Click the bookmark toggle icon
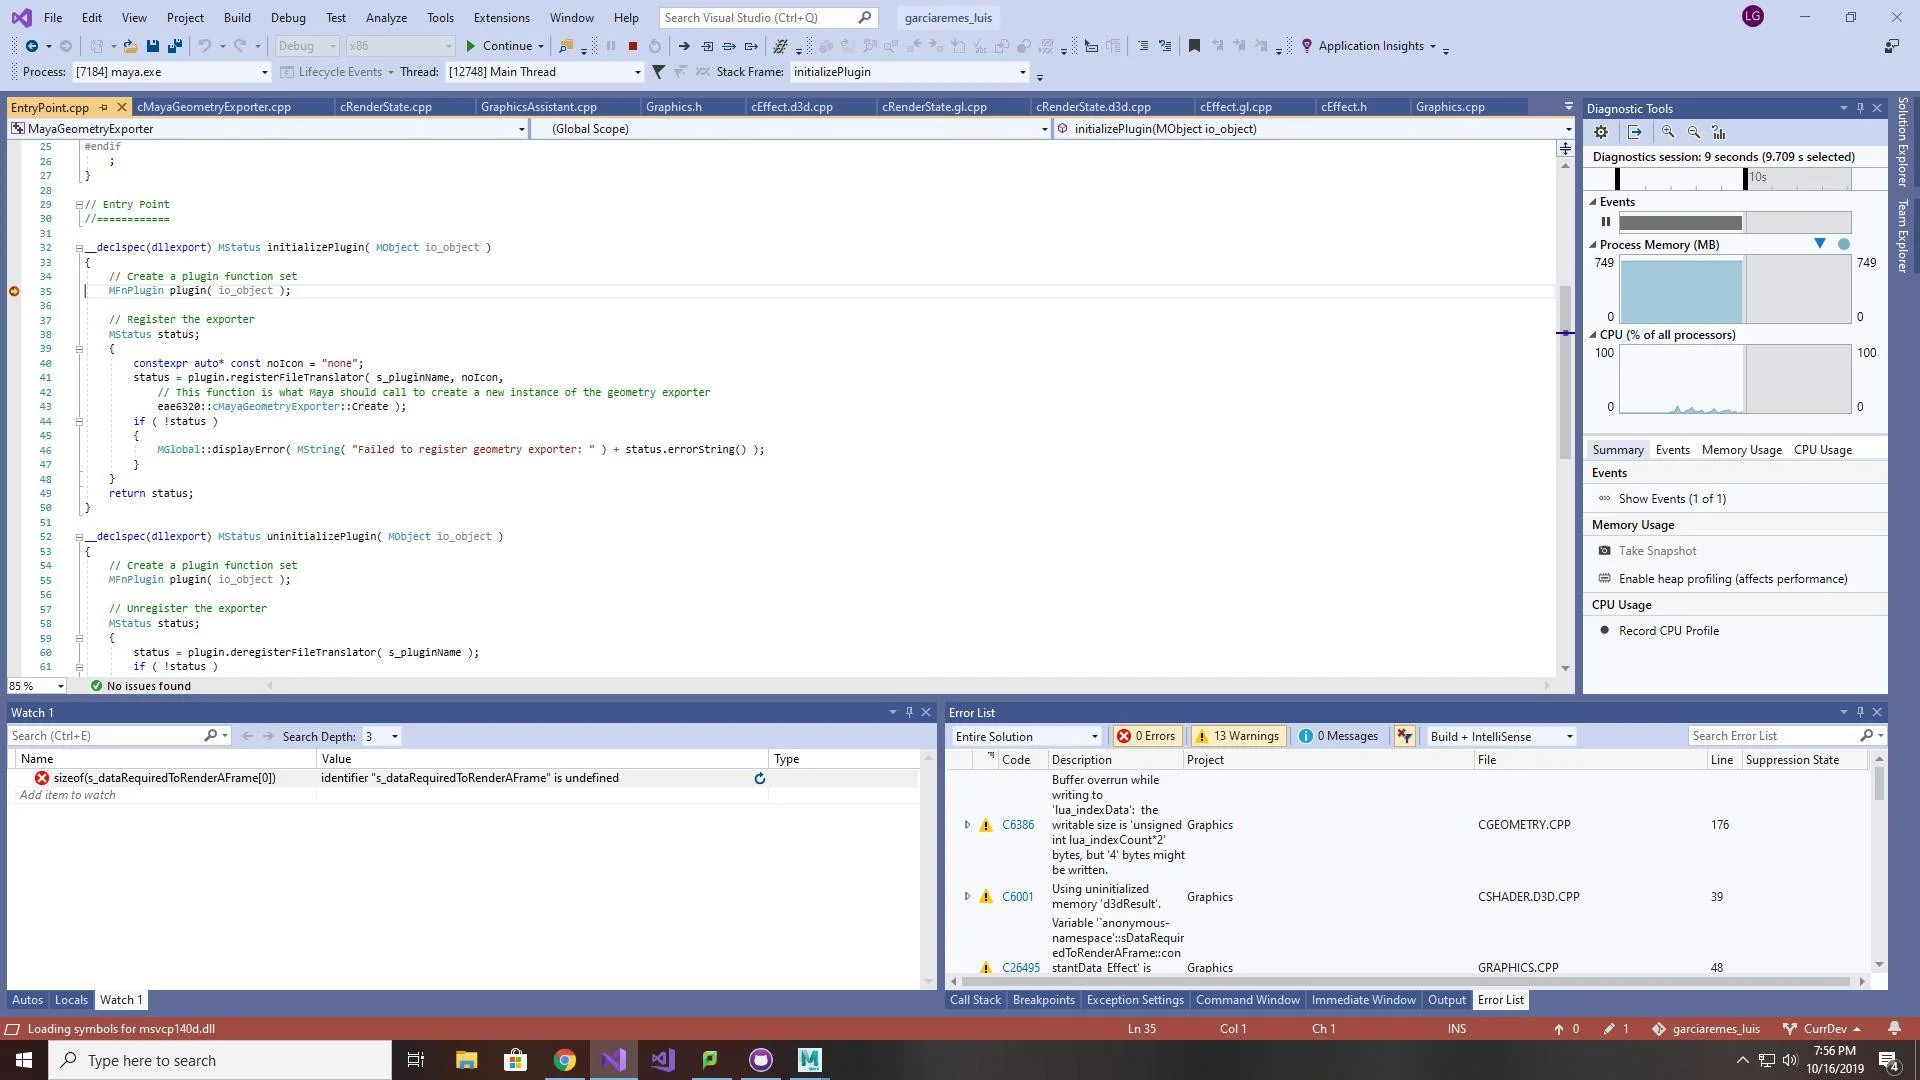This screenshot has height=1080, width=1920. point(1194,46)
